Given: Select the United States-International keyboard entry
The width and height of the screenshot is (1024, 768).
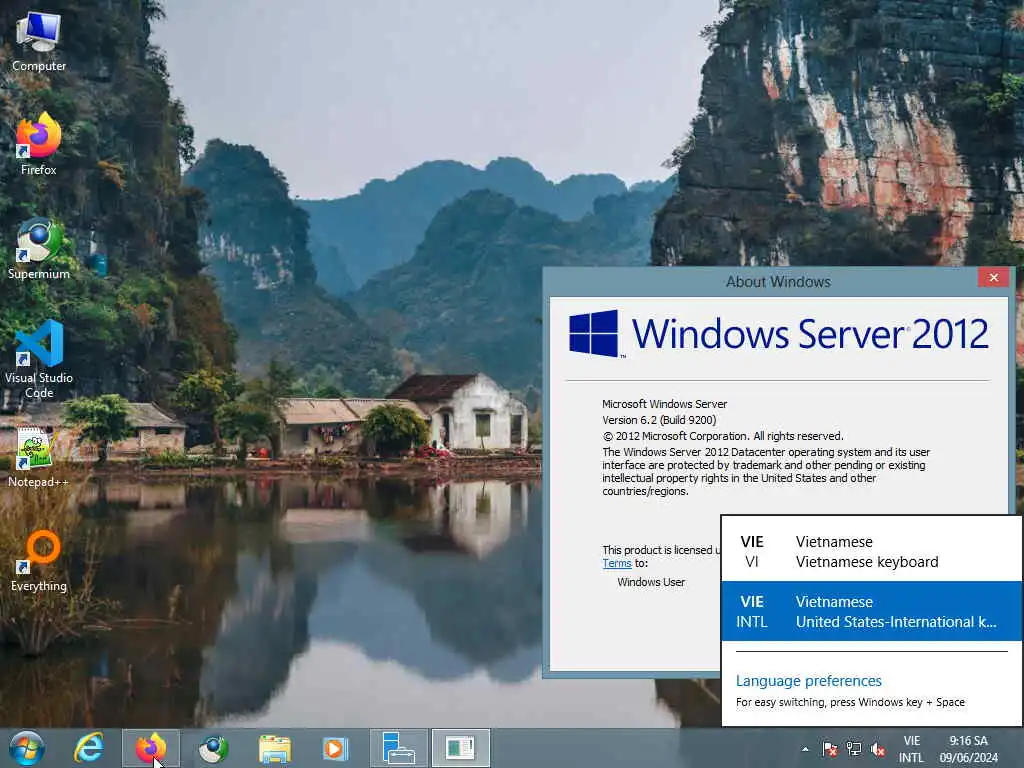Looking at the screenshot, I should [x=872, y=611].
